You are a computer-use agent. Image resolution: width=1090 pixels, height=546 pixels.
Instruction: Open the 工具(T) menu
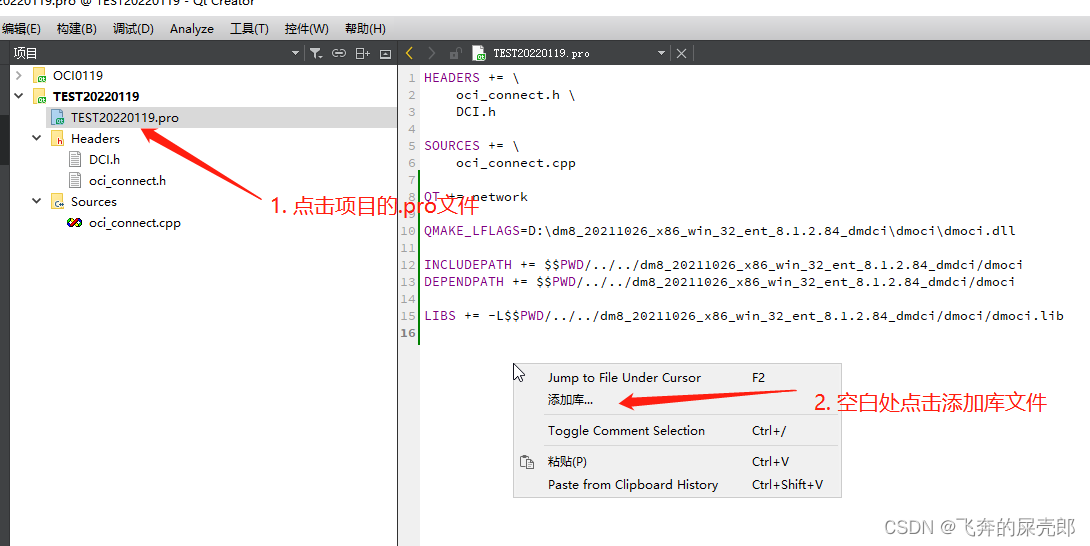coord(249,29)
